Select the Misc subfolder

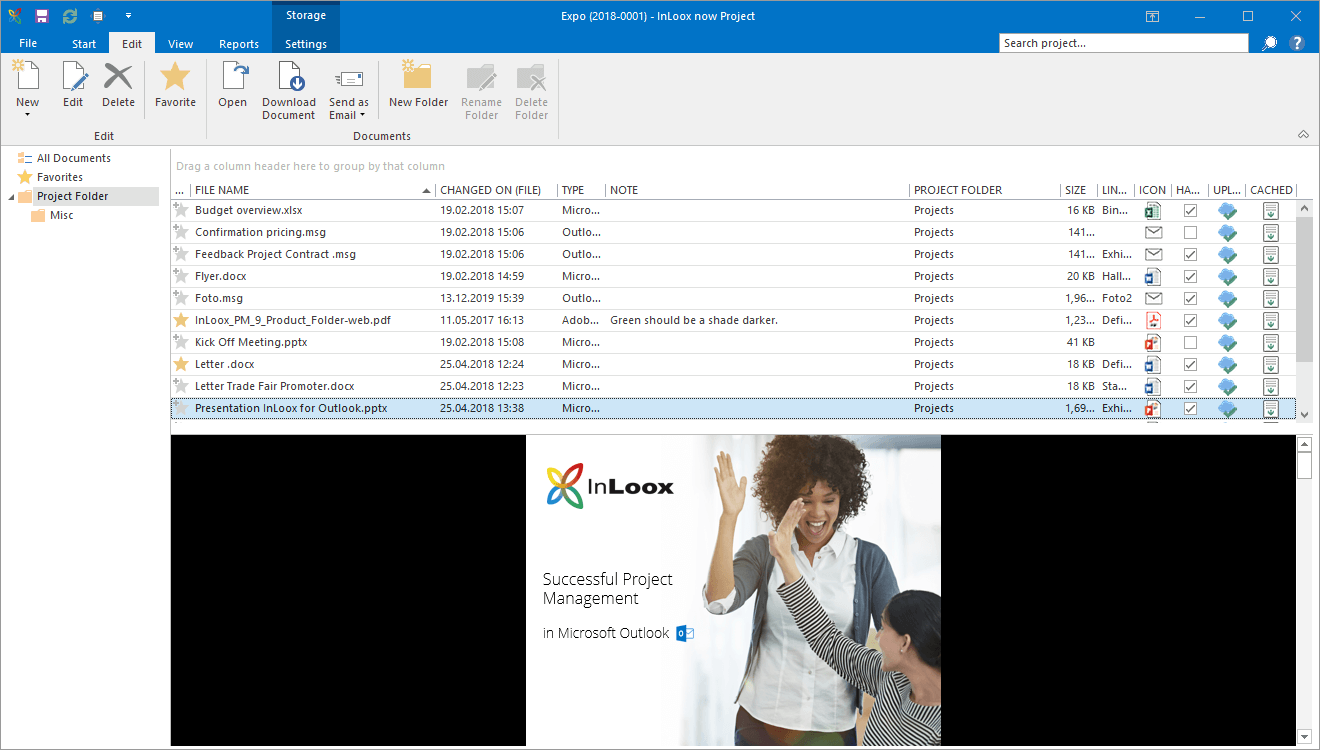[x=62, y=215]
